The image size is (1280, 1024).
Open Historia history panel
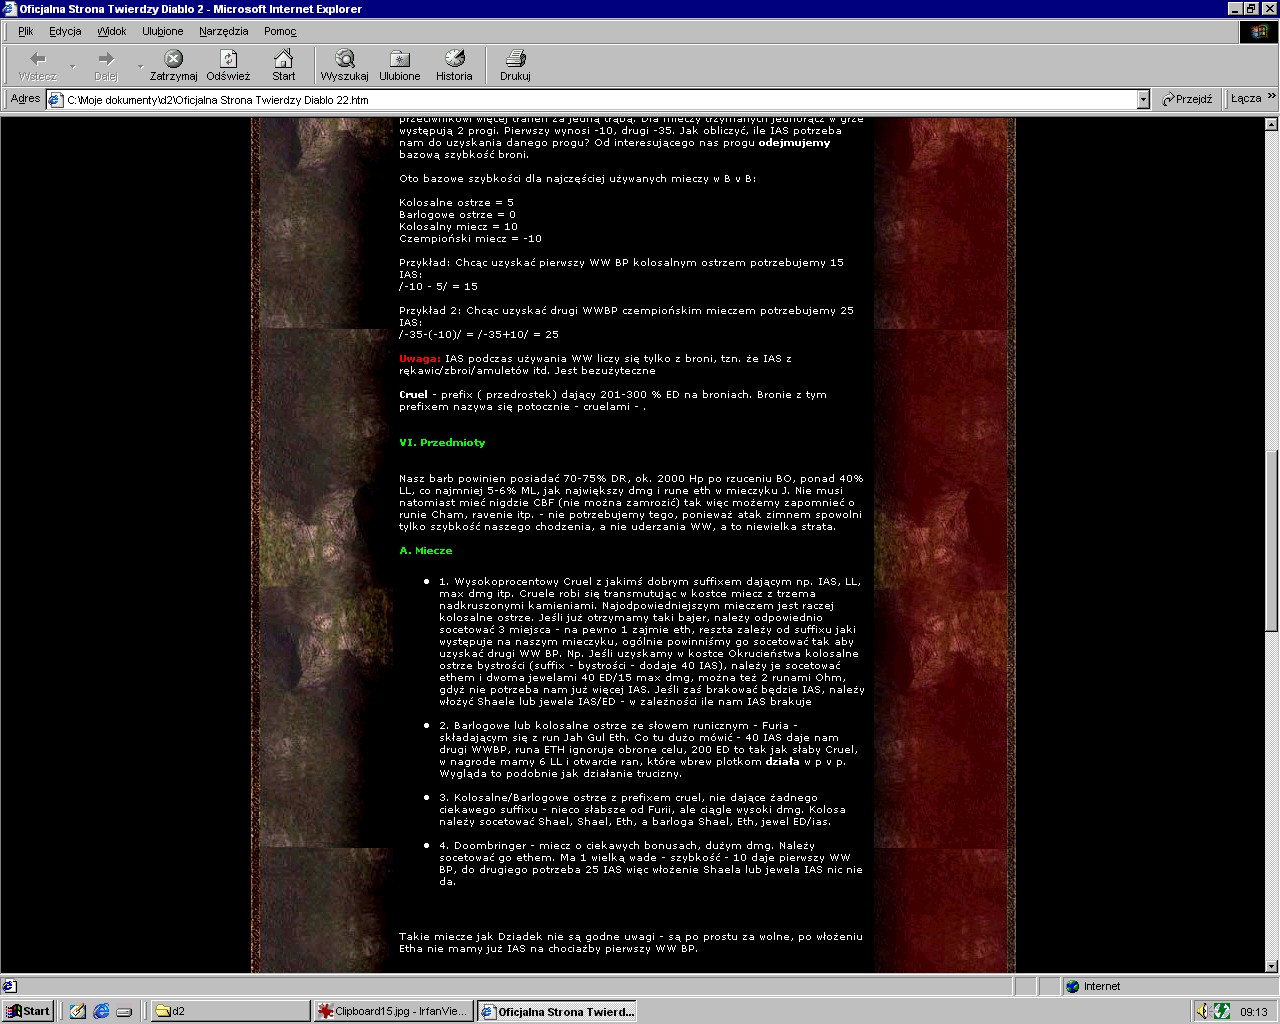[x=454, y=60]
